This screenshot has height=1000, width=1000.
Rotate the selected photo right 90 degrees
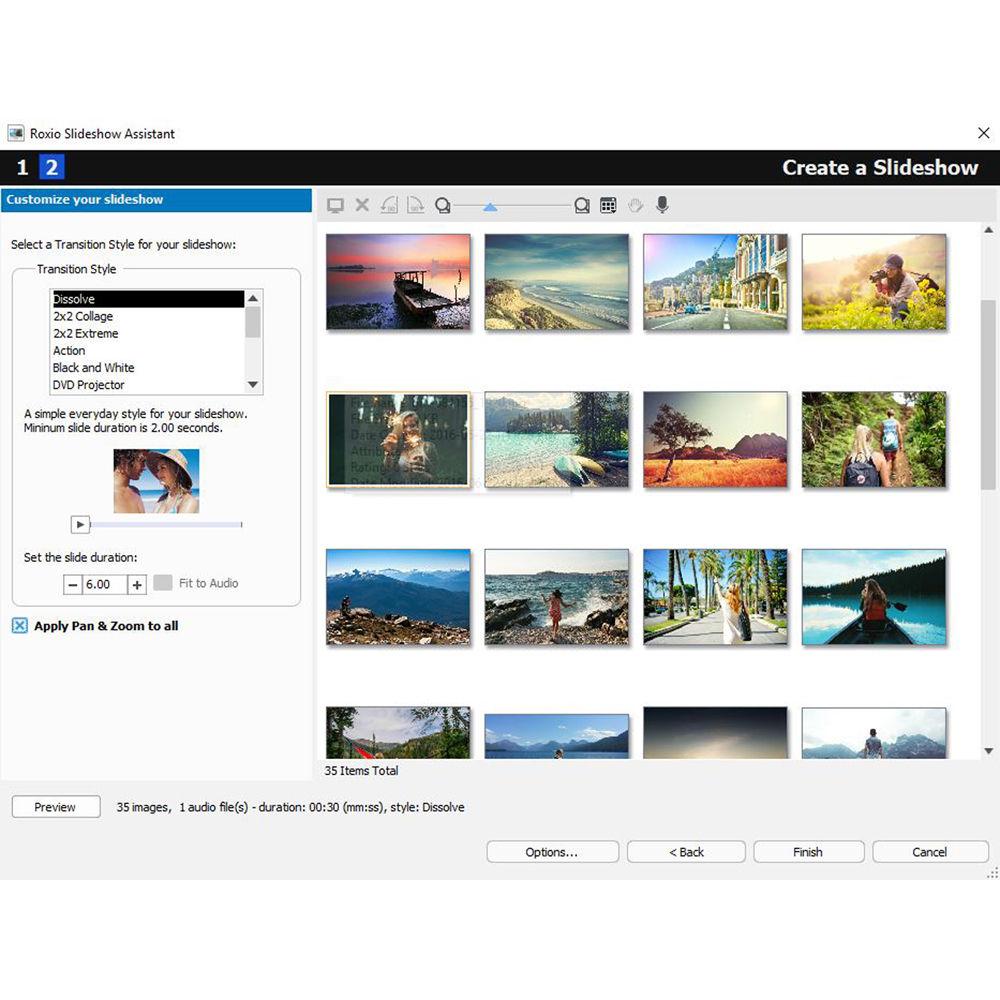[x=416, y=205]
